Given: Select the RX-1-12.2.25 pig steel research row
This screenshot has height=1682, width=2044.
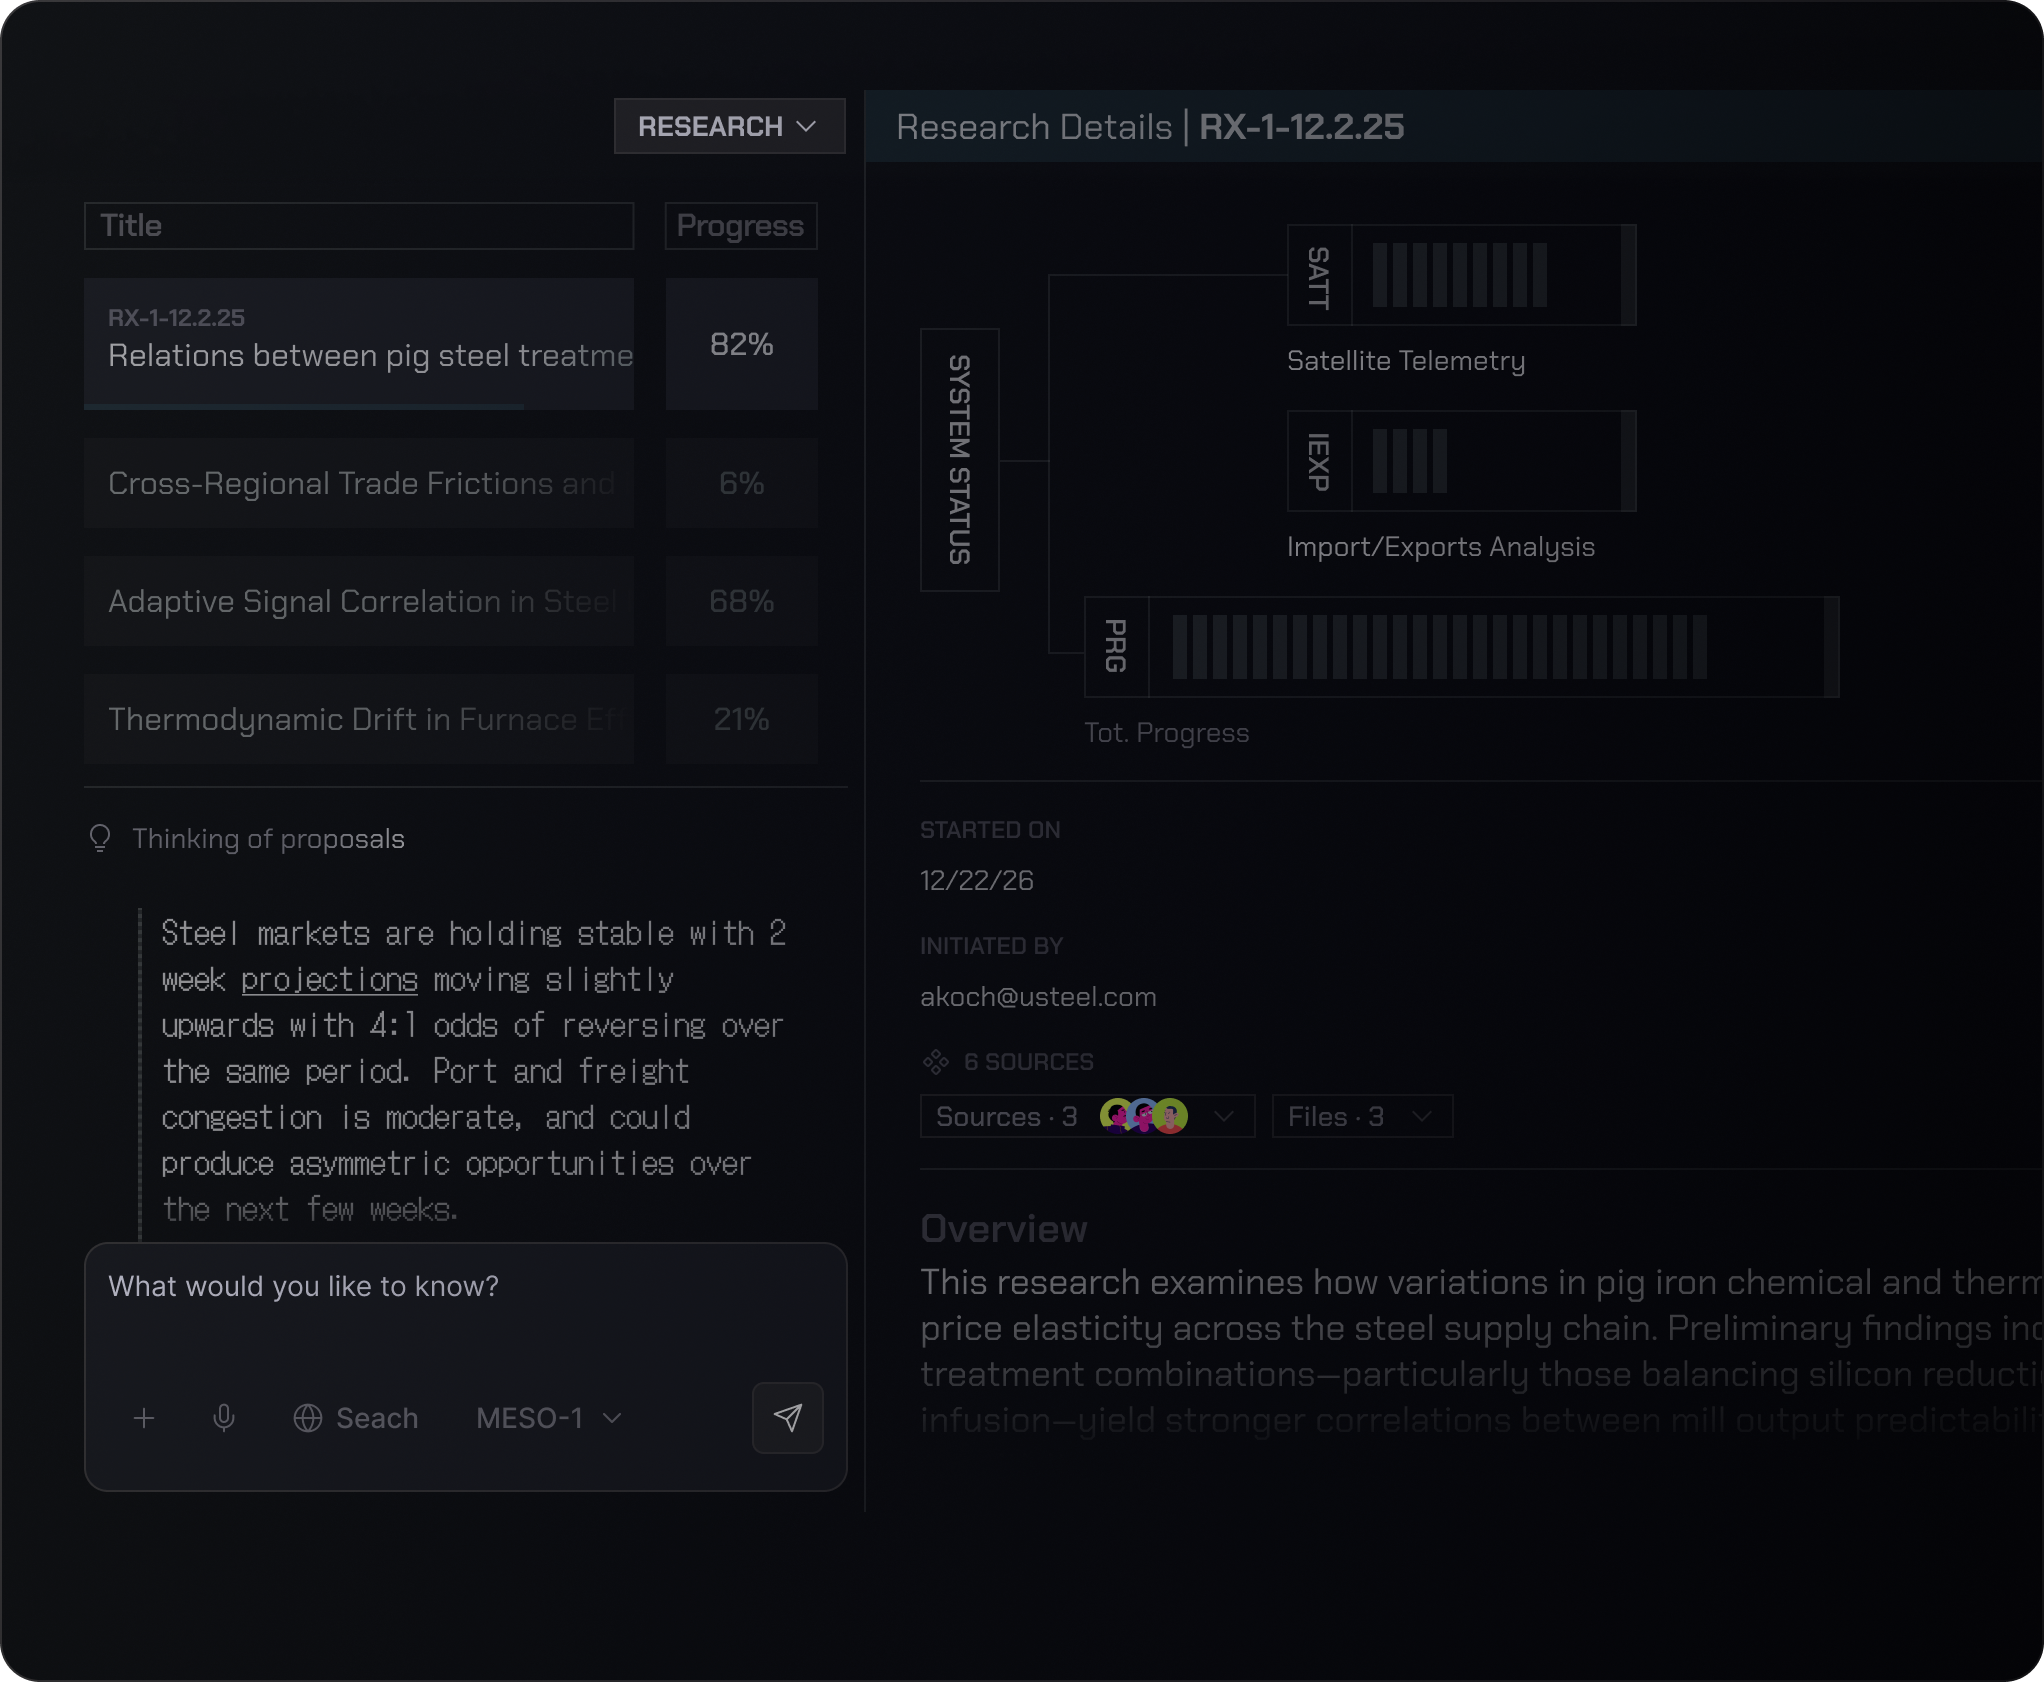Looking at the screenshot, I should [359, 344].
